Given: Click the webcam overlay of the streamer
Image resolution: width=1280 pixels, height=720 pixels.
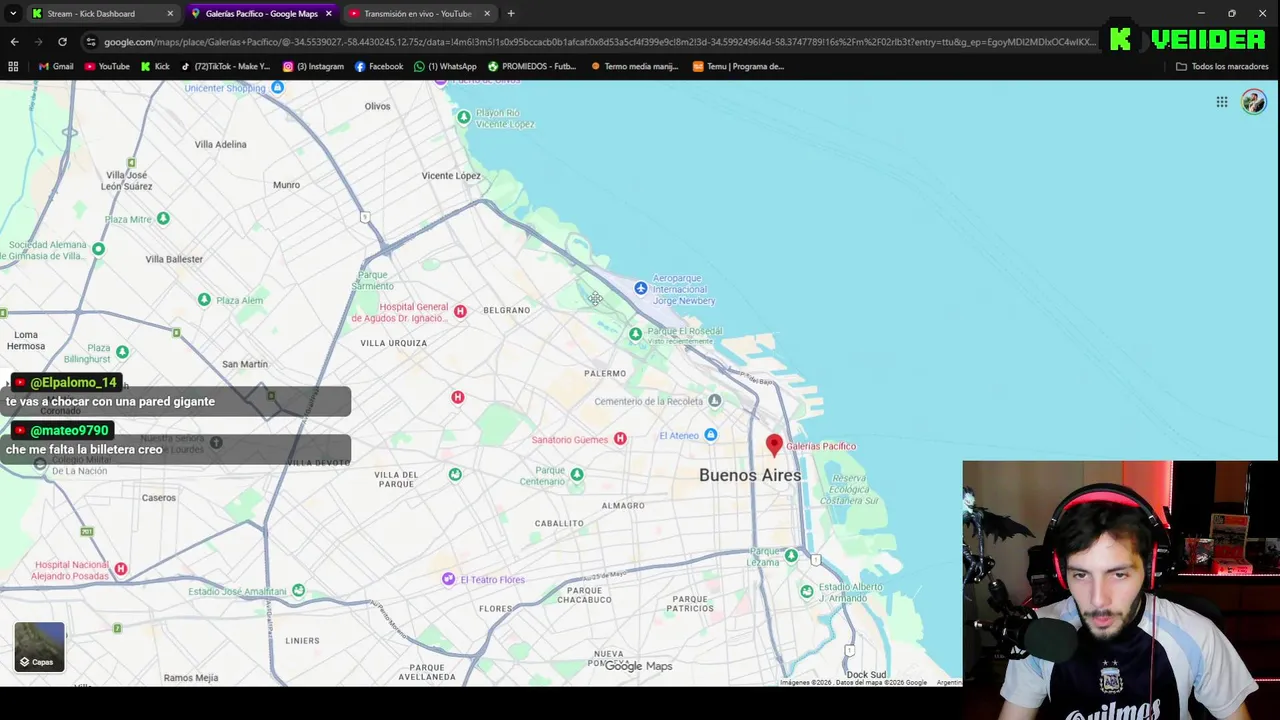Looking at the screenshot, I should (1120, 590).
